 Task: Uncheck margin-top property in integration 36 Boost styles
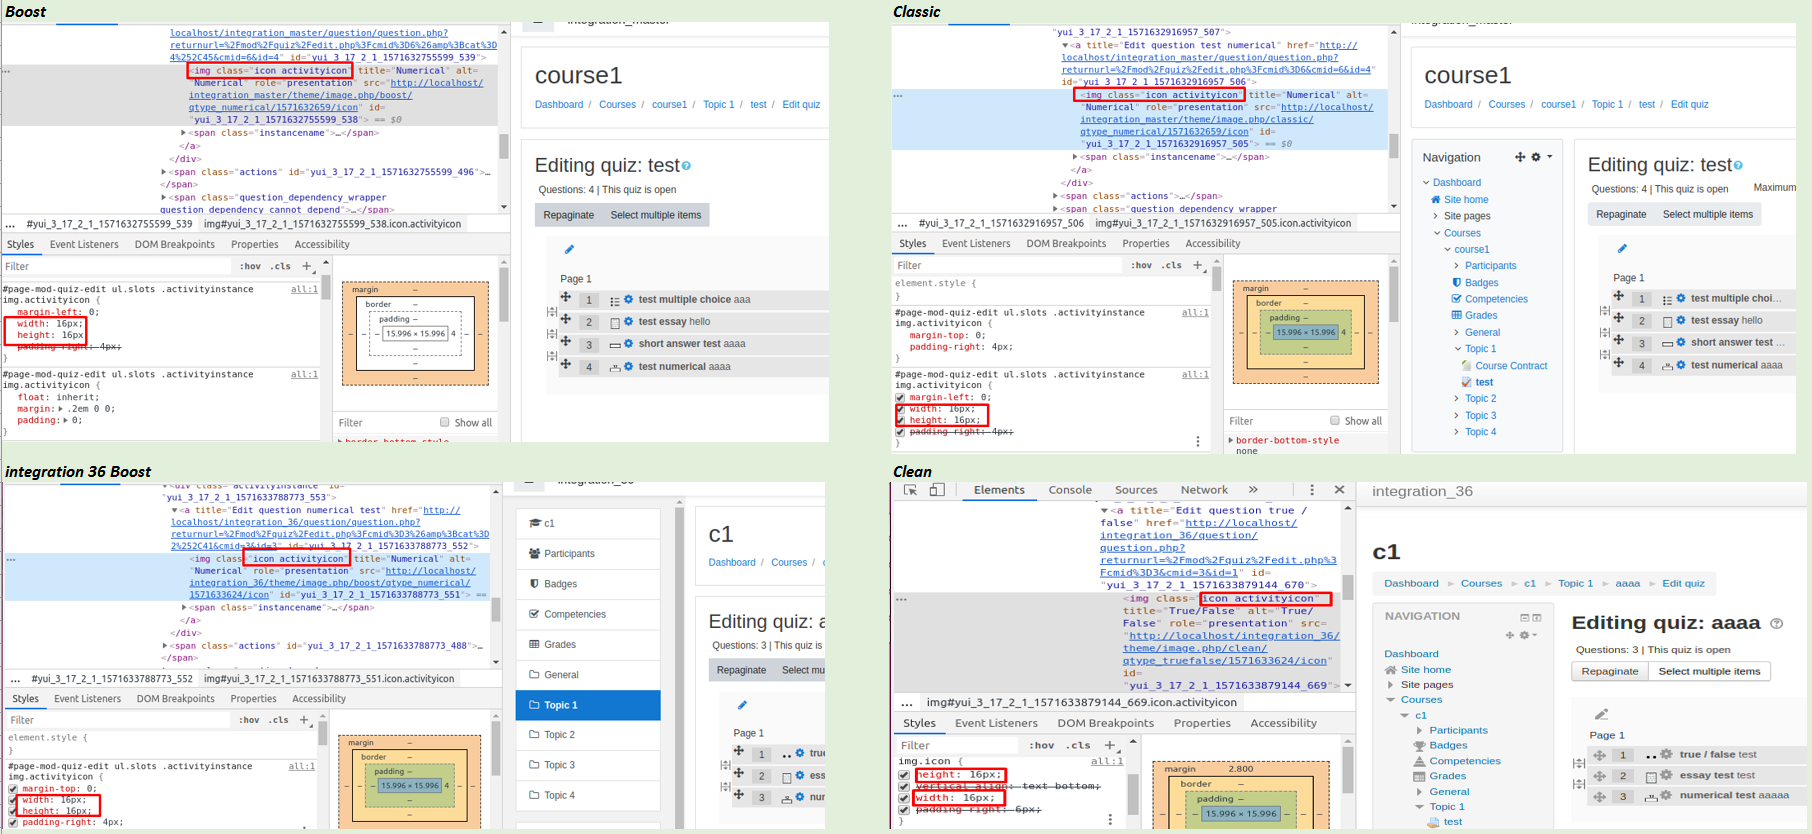[x=13, y=789]
